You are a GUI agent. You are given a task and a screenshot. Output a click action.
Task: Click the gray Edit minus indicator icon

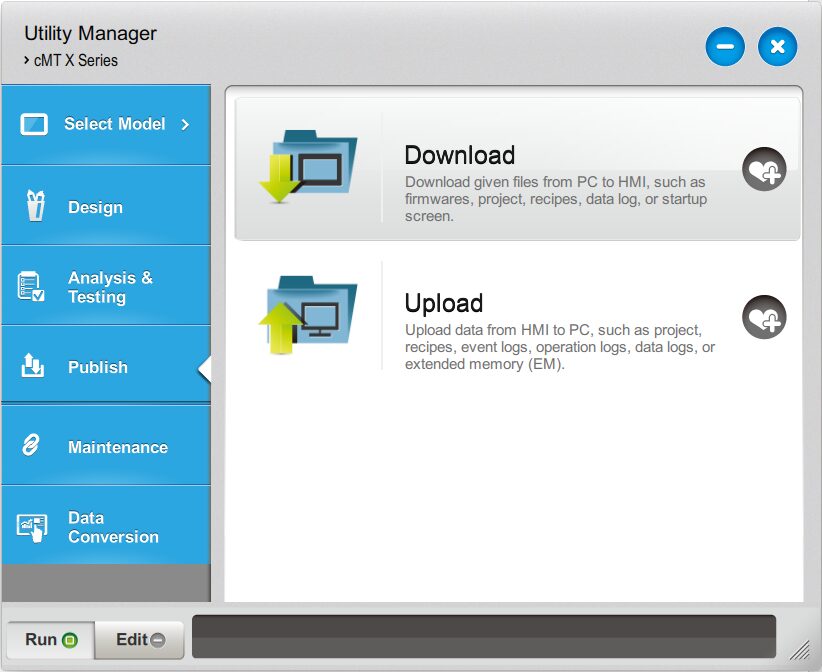pyautogui.click(x=158, y=640)
